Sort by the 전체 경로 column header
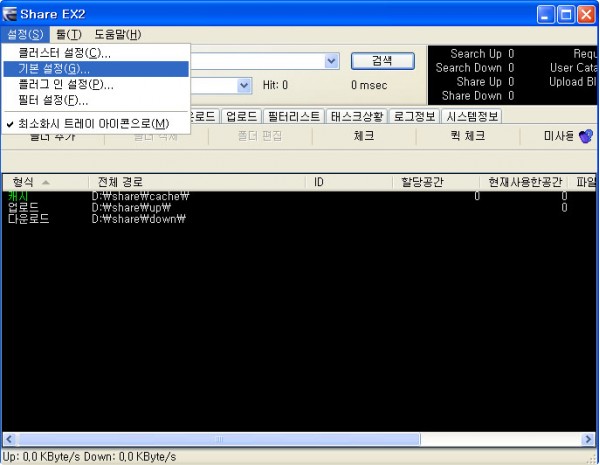 point(197,182)
